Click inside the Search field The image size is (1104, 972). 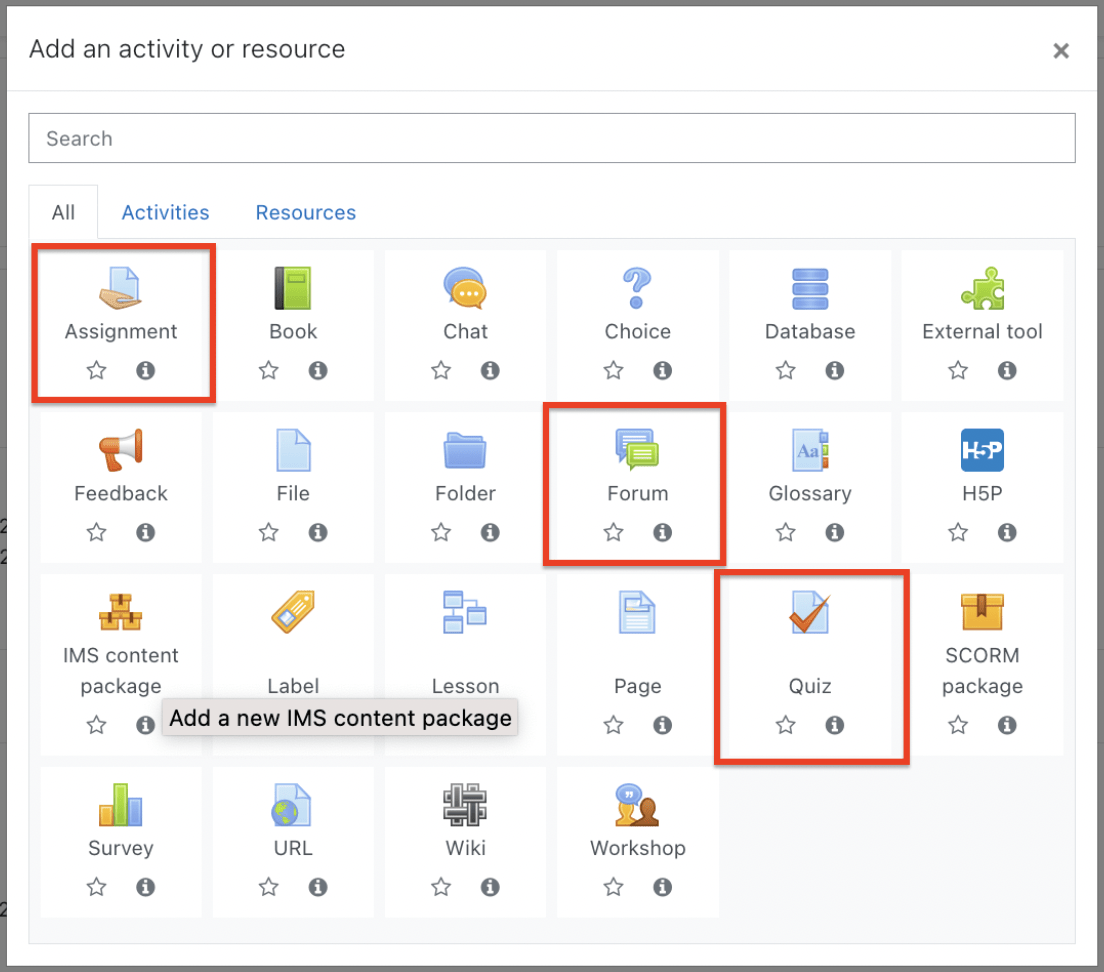(x=552, y=138)
